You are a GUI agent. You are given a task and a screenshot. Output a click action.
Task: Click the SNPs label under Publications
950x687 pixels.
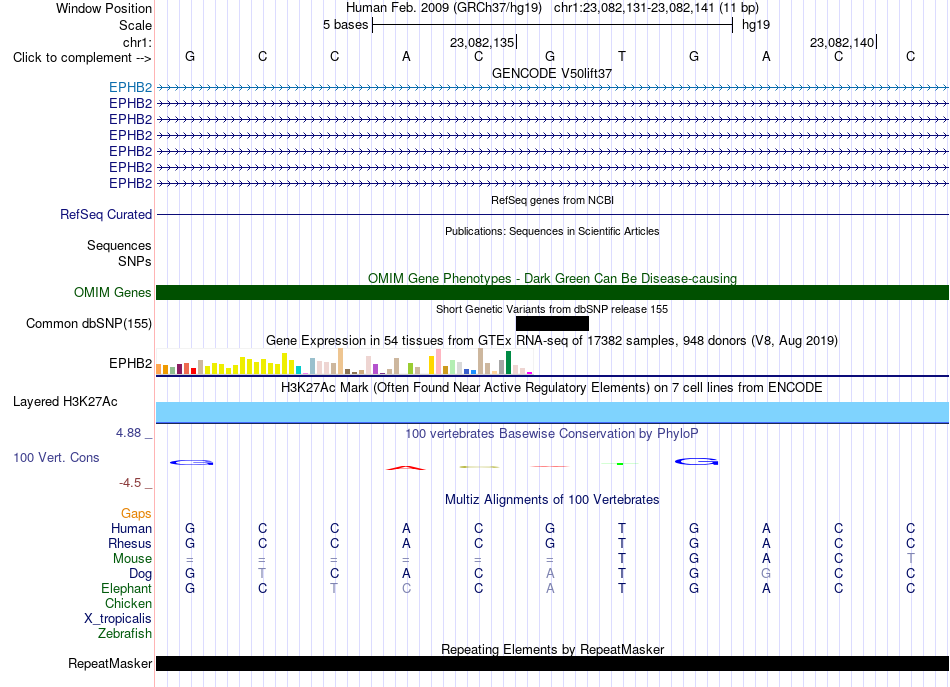click(x=135, y=261)
